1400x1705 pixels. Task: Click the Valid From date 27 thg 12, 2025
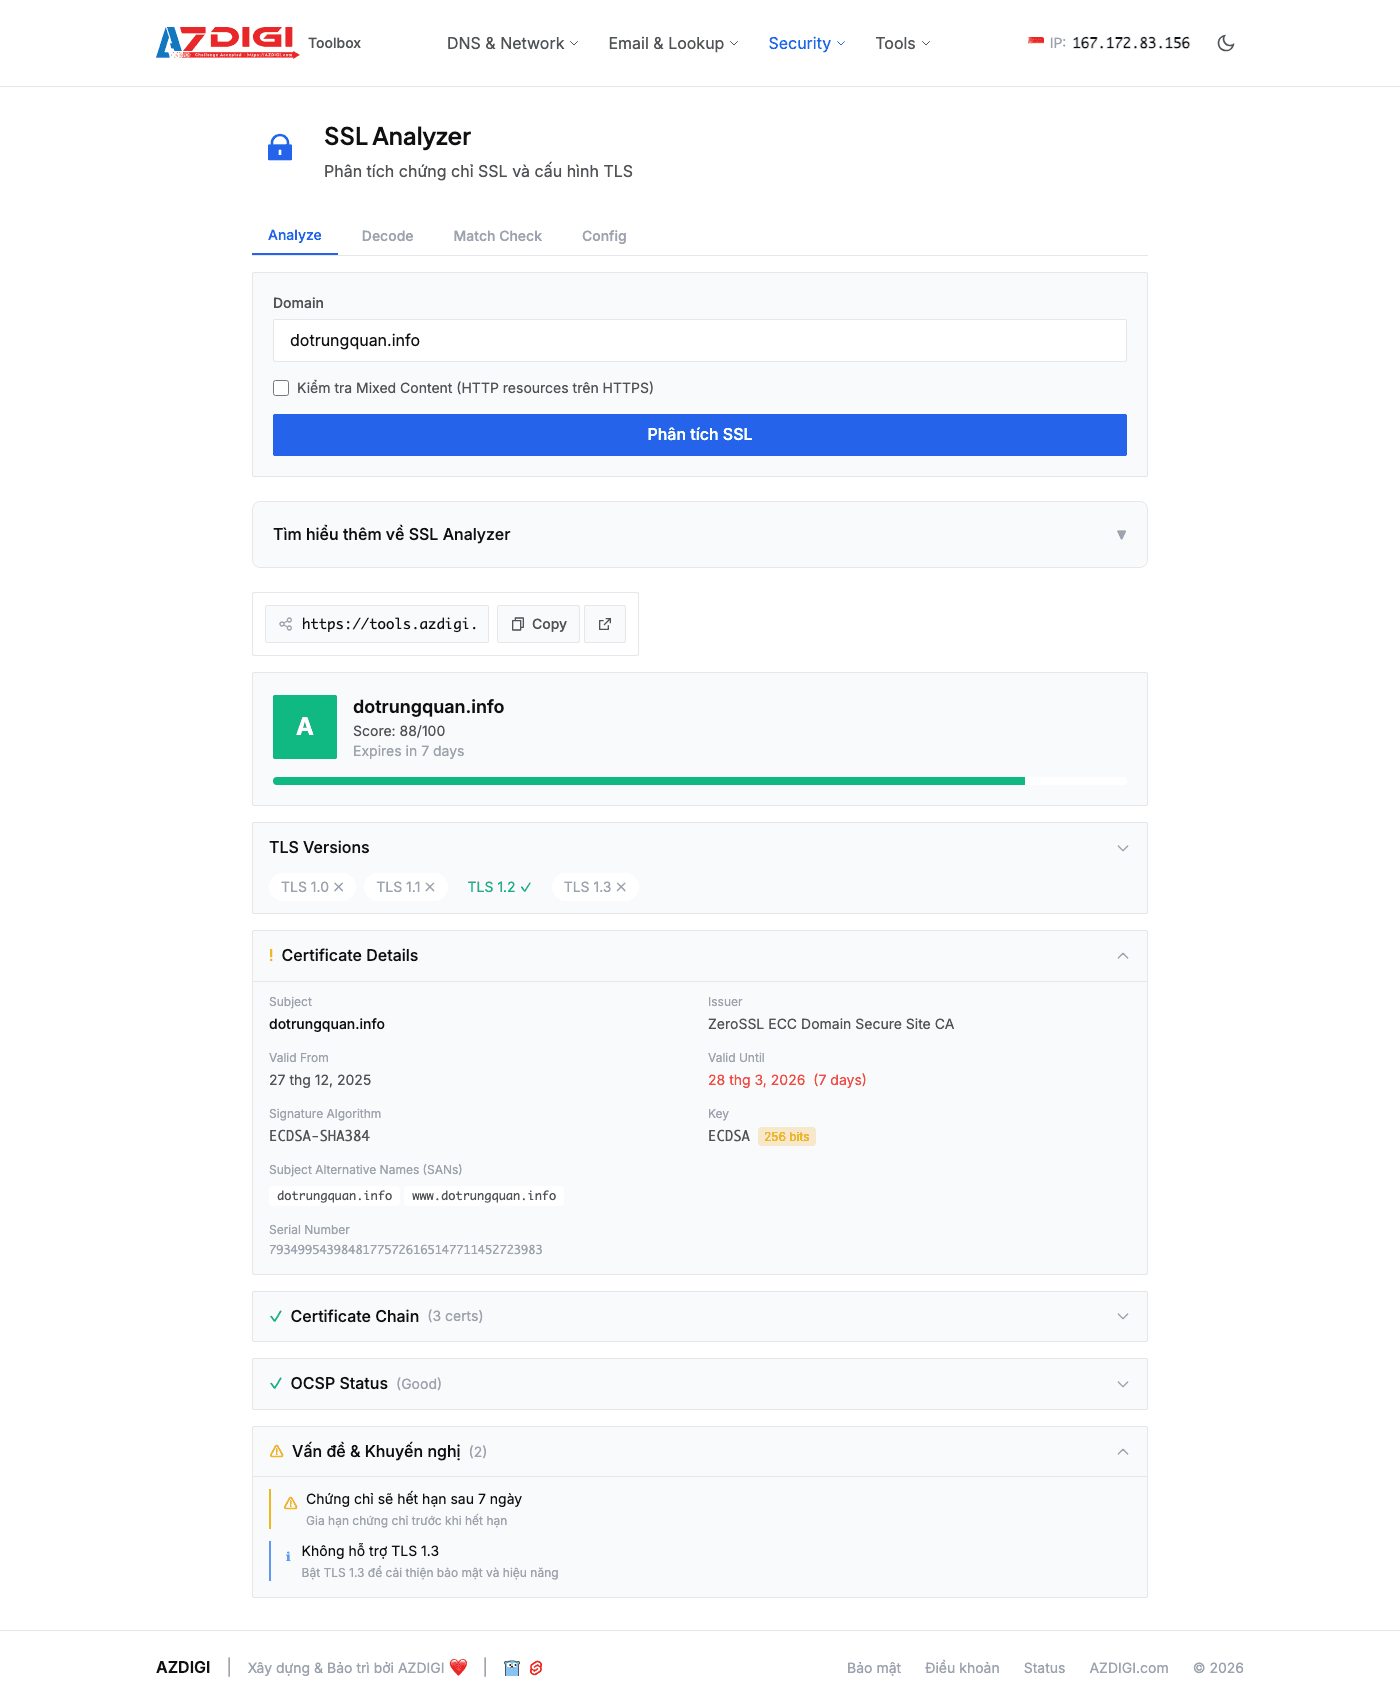pos(320,1080)
